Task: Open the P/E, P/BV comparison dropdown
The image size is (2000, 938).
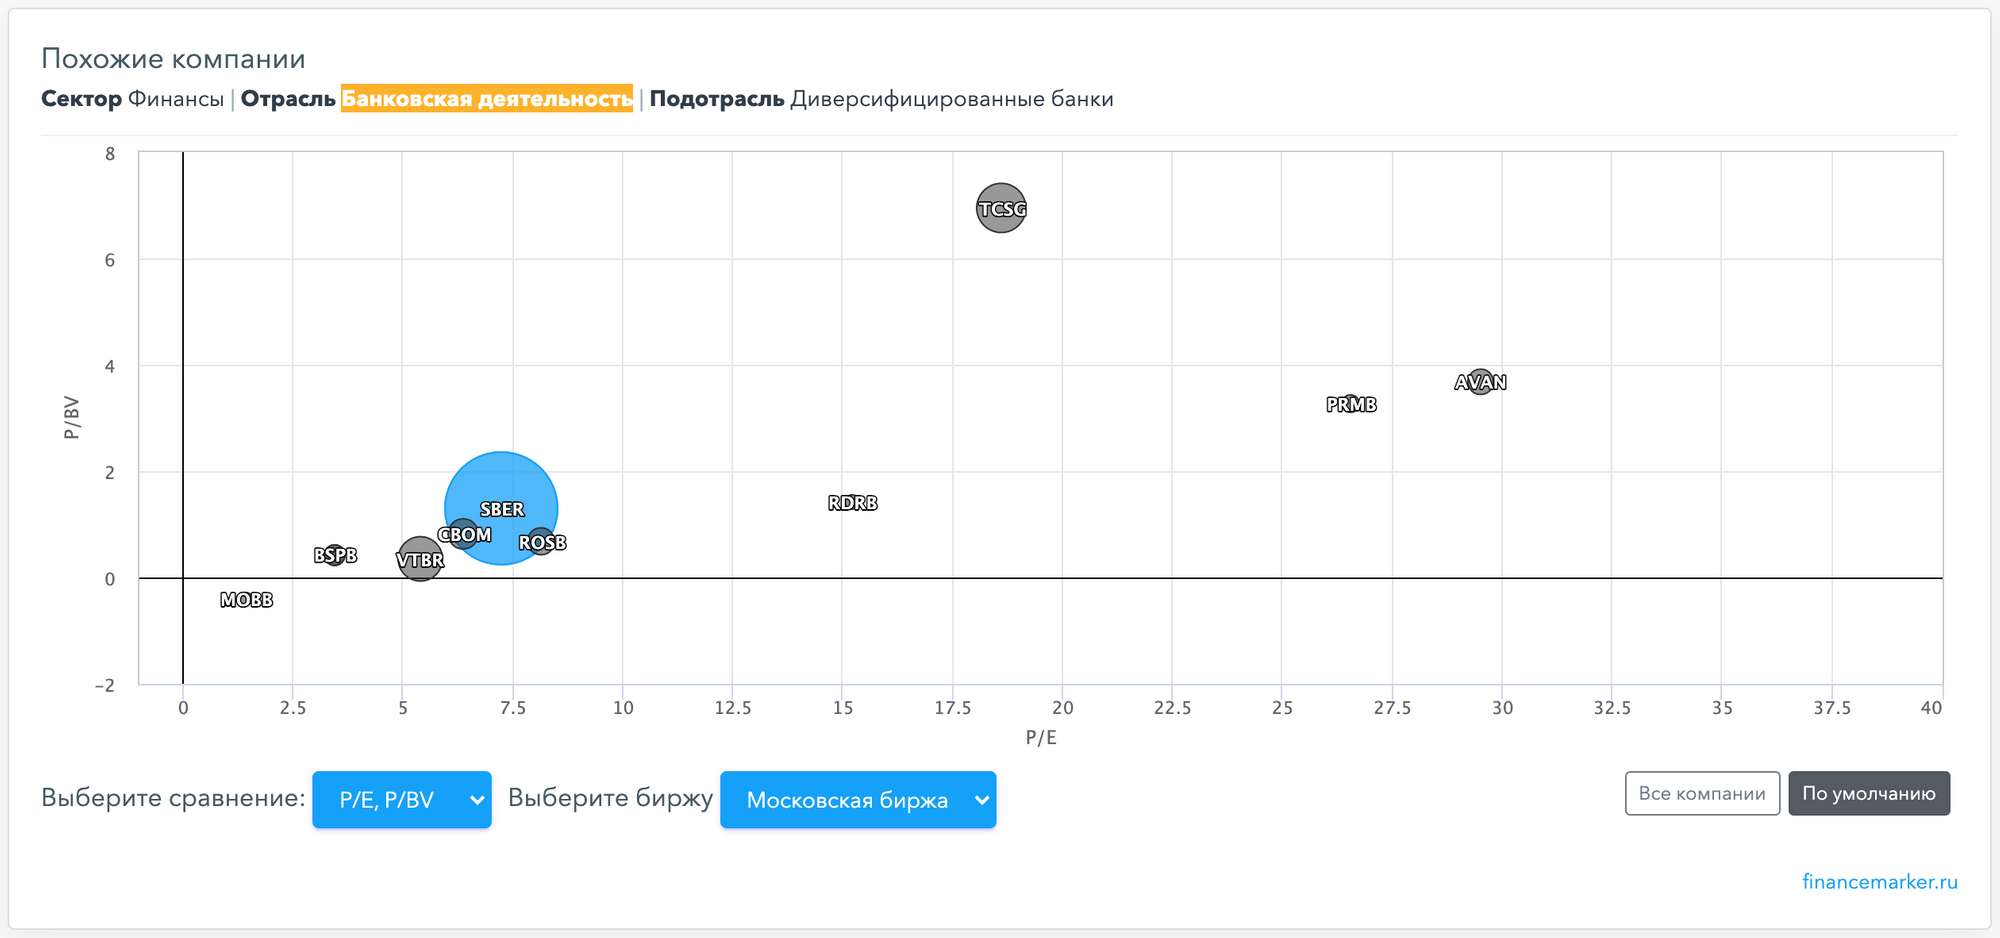Action: 401,799
